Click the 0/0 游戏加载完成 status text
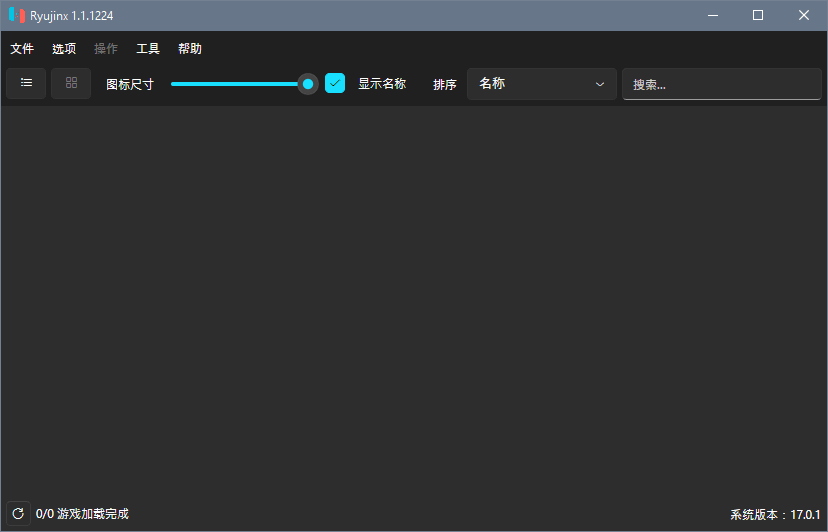Viewport: 828px width, 532px height. (x=82, y=514)
